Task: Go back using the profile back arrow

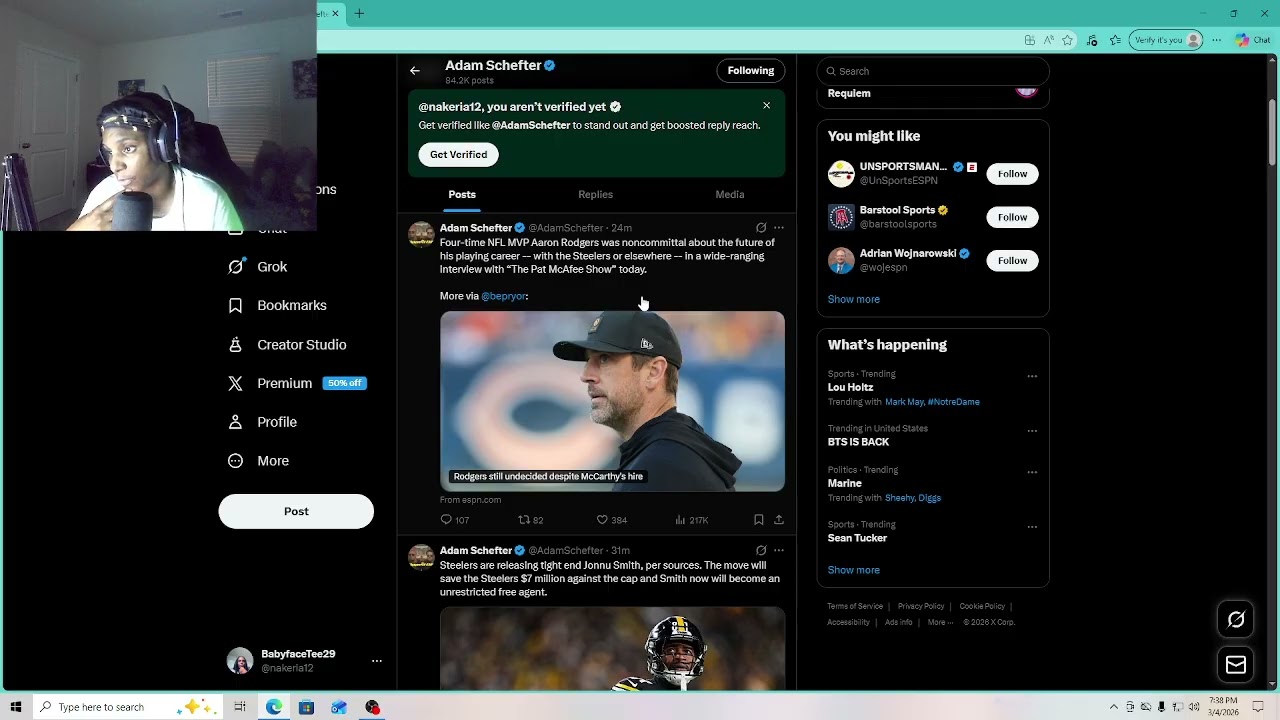Action: (415, 71)
